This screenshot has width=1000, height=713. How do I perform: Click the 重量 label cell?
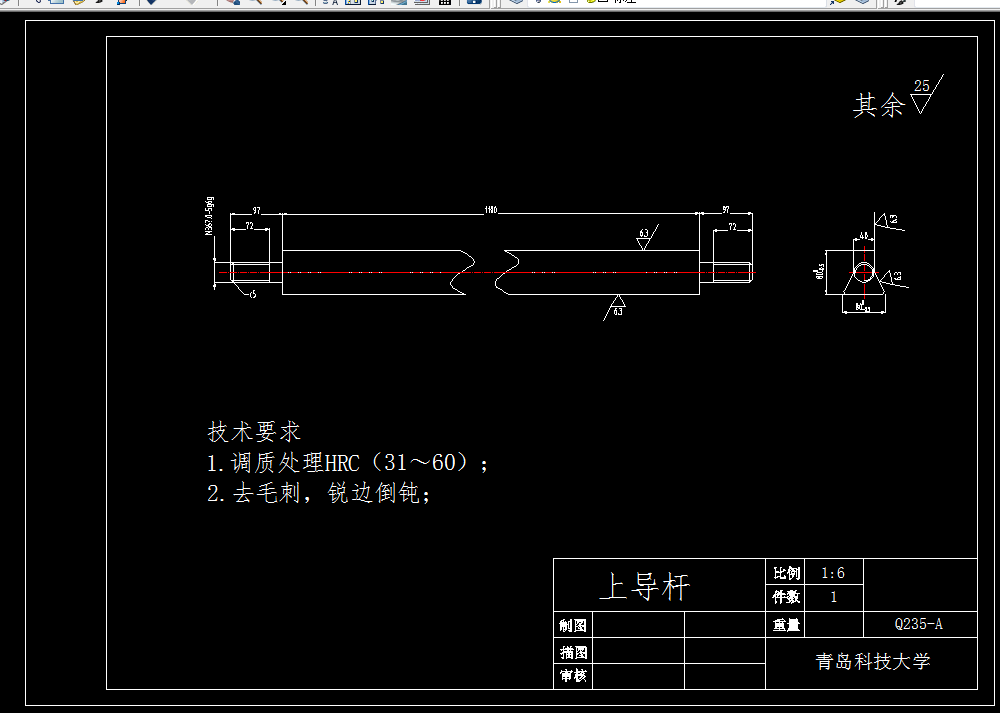click(786, 624)
